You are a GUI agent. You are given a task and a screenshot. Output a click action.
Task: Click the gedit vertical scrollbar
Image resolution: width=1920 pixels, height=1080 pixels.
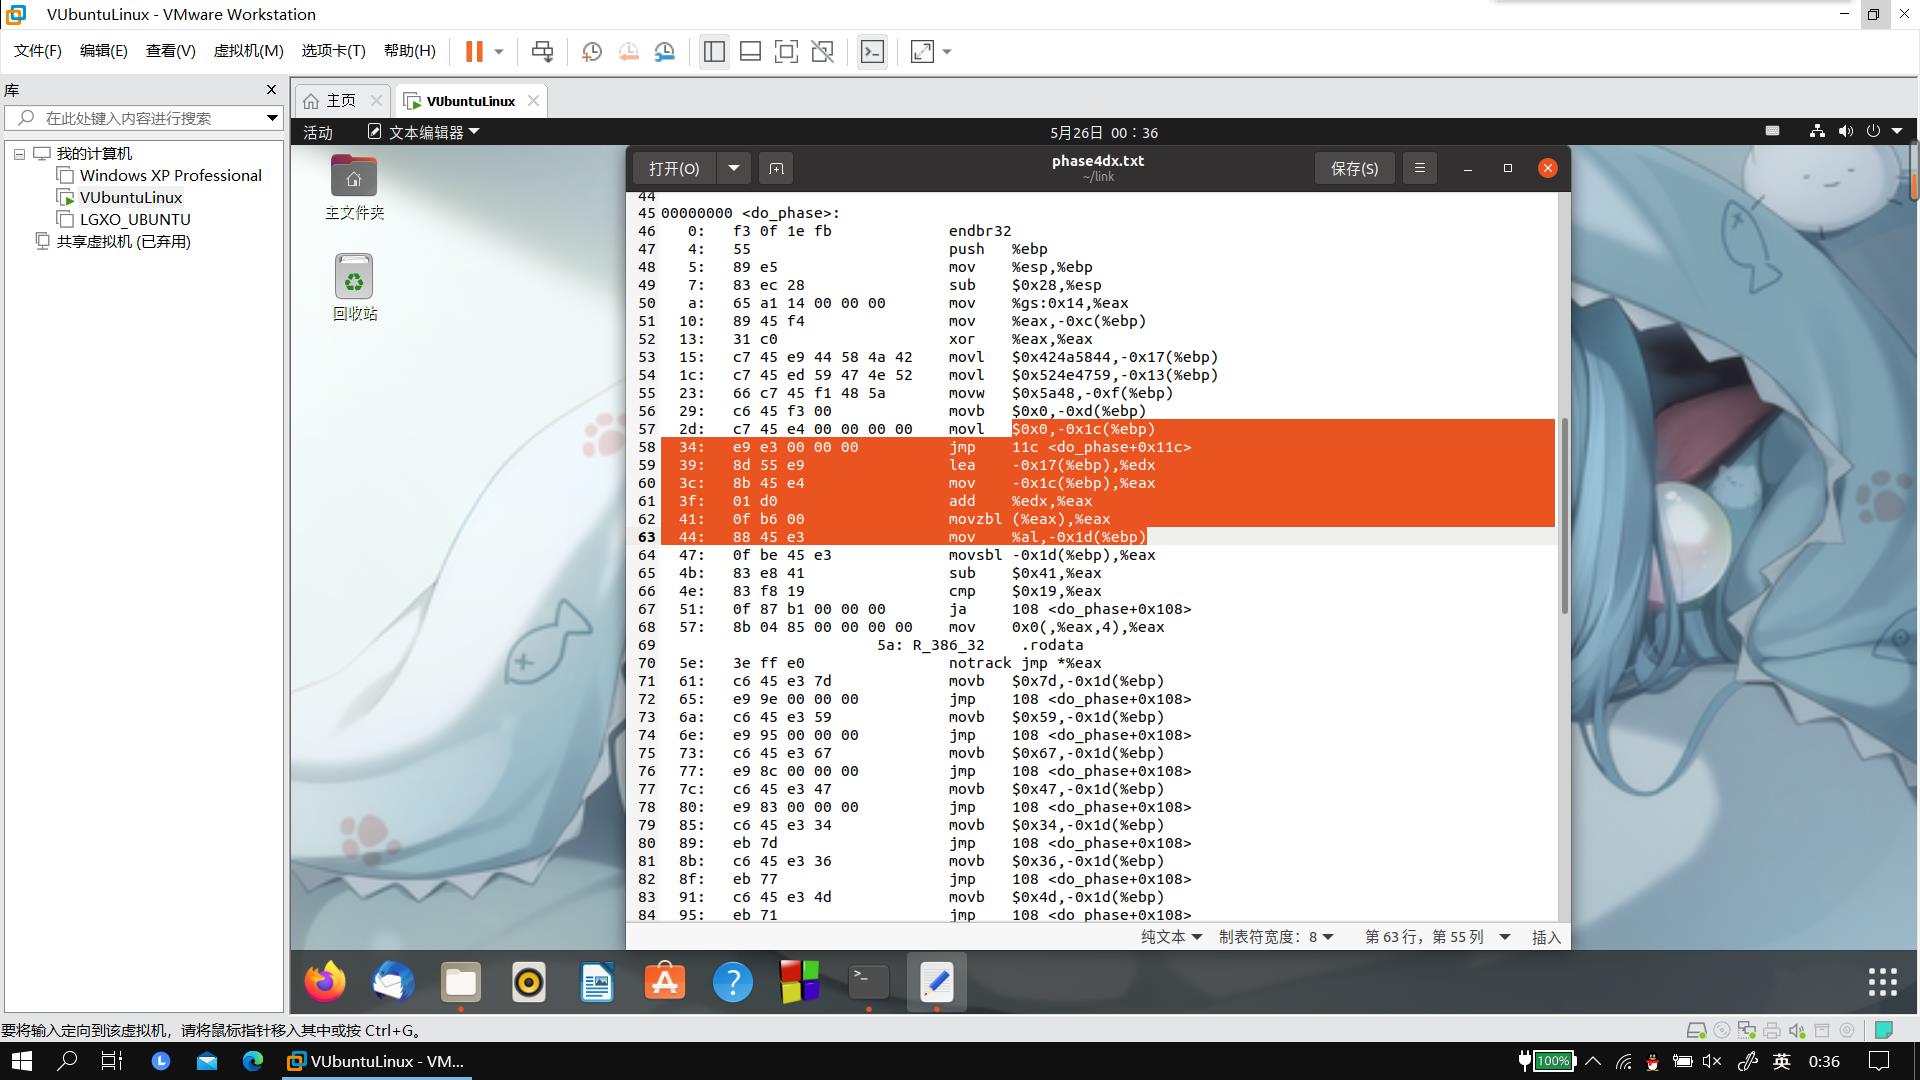pos(1564,517)
